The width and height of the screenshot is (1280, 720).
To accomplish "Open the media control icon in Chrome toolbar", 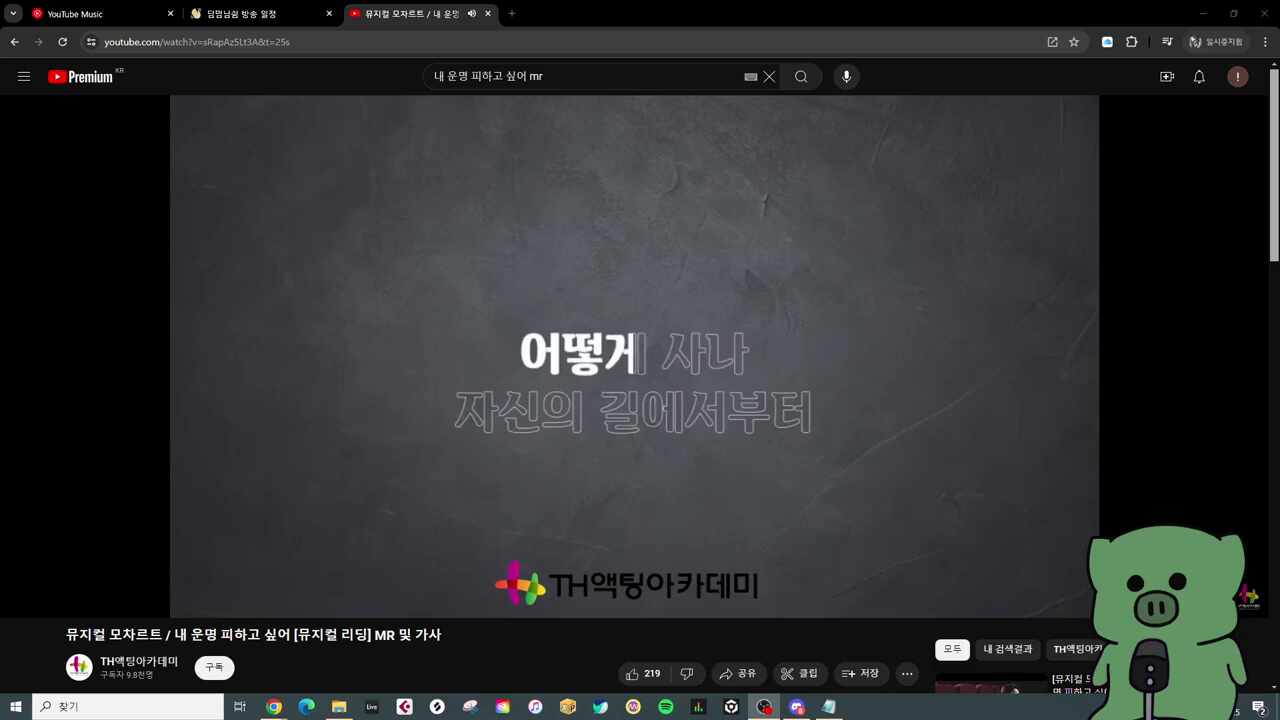I will [1167, 42].
